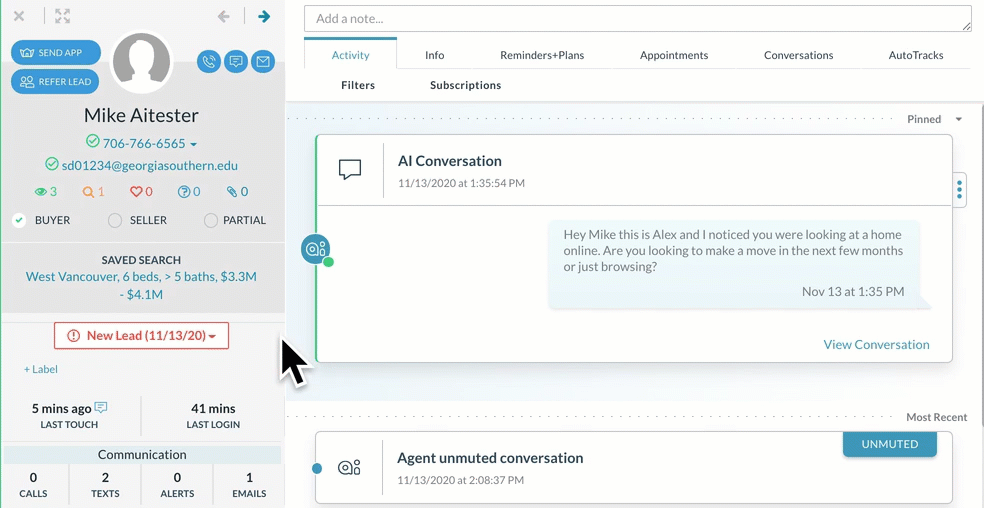
Task: Click the green eye views count
Action: (x=46, y=192)
